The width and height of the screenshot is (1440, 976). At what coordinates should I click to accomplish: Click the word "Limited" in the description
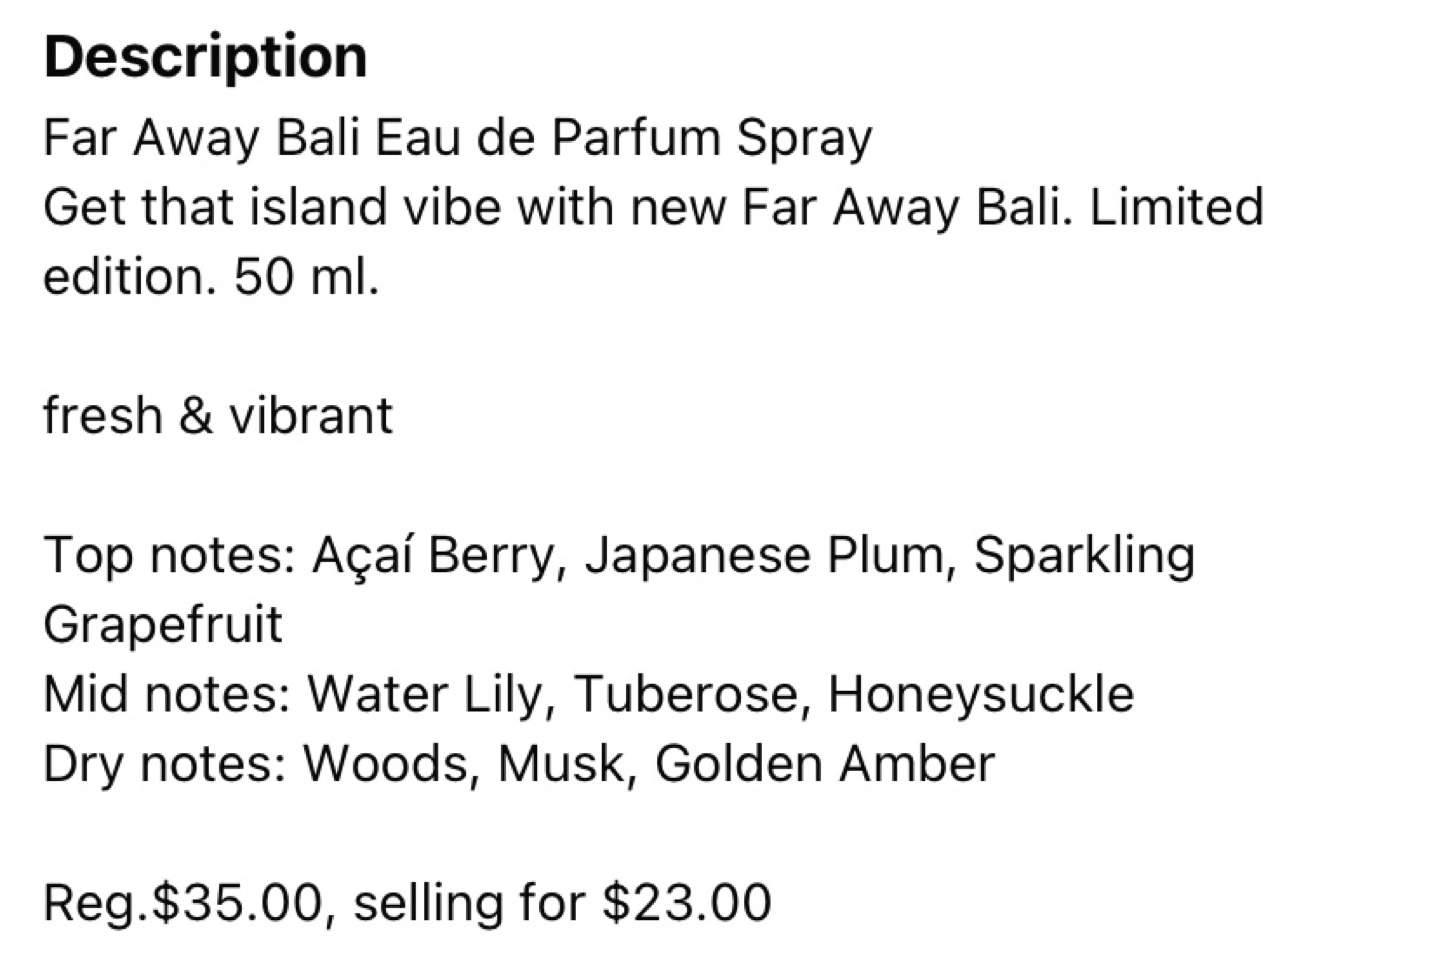[1176, 208]
